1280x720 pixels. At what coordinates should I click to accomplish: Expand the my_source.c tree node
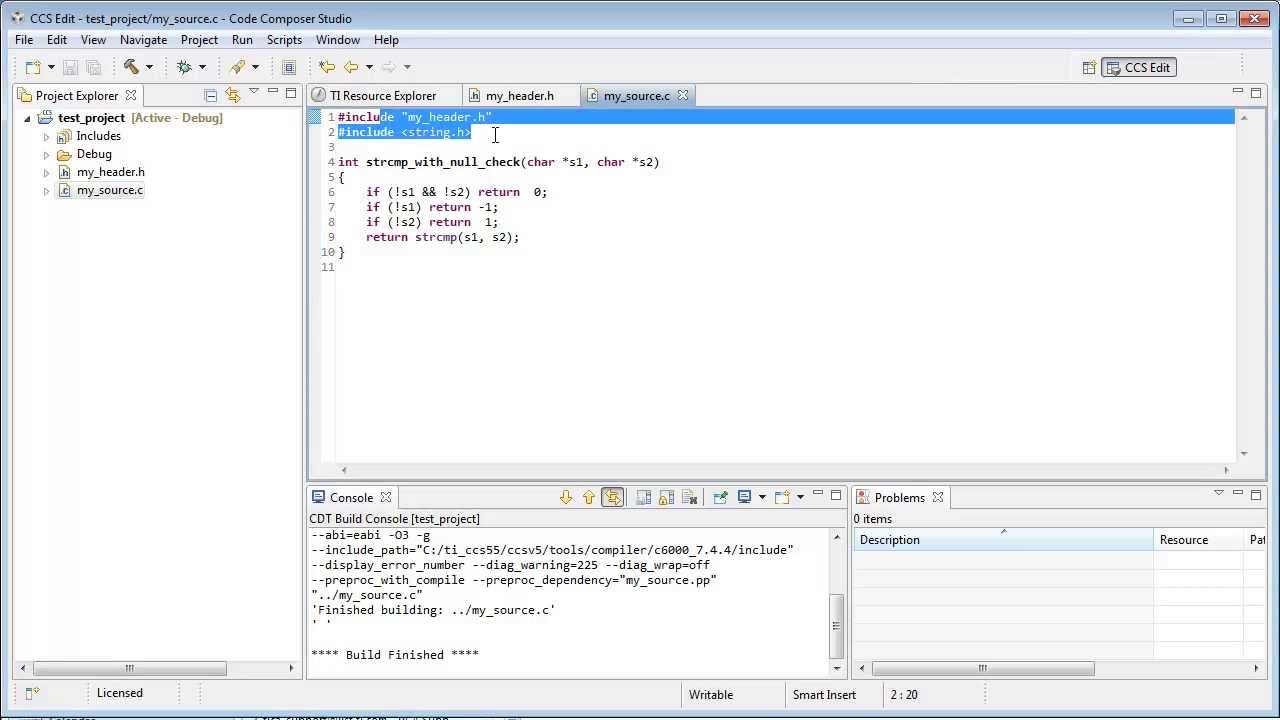[46, 191]
